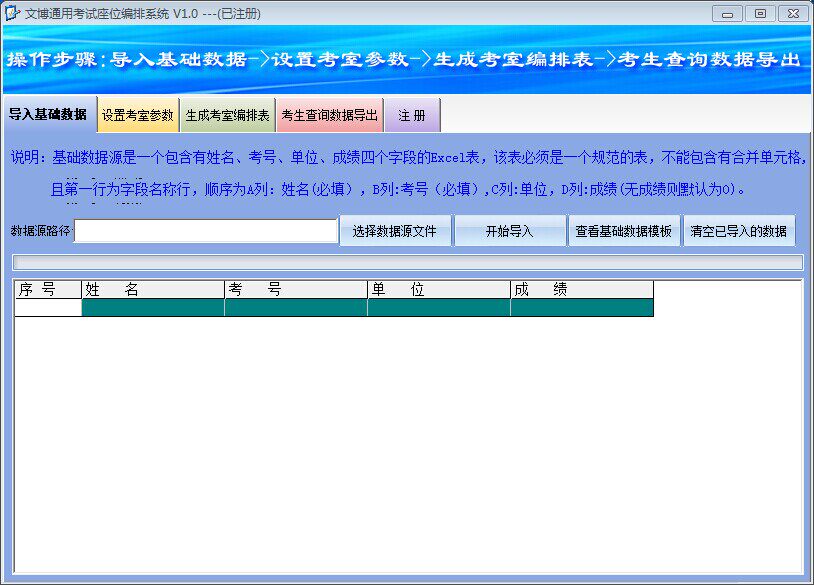Click the 数据源路径 label
This screenshot has height=585, width=814.
pos(40,231)
